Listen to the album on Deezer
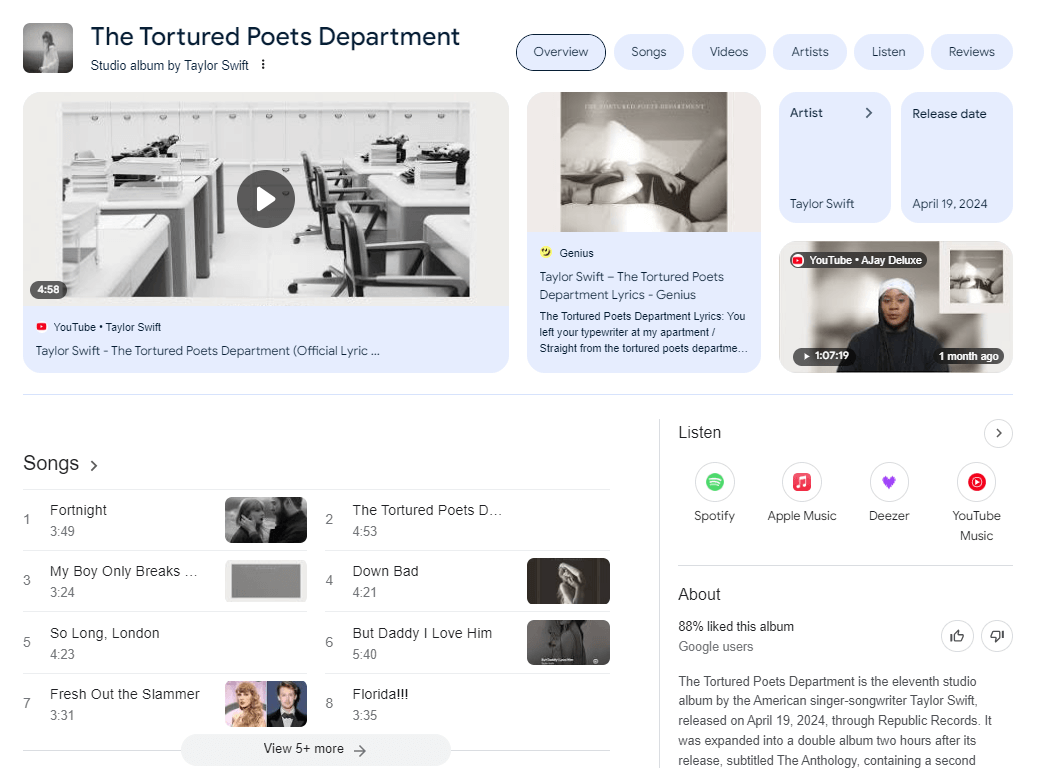The width and height of the screenshot is (1048, 768). 888,481
